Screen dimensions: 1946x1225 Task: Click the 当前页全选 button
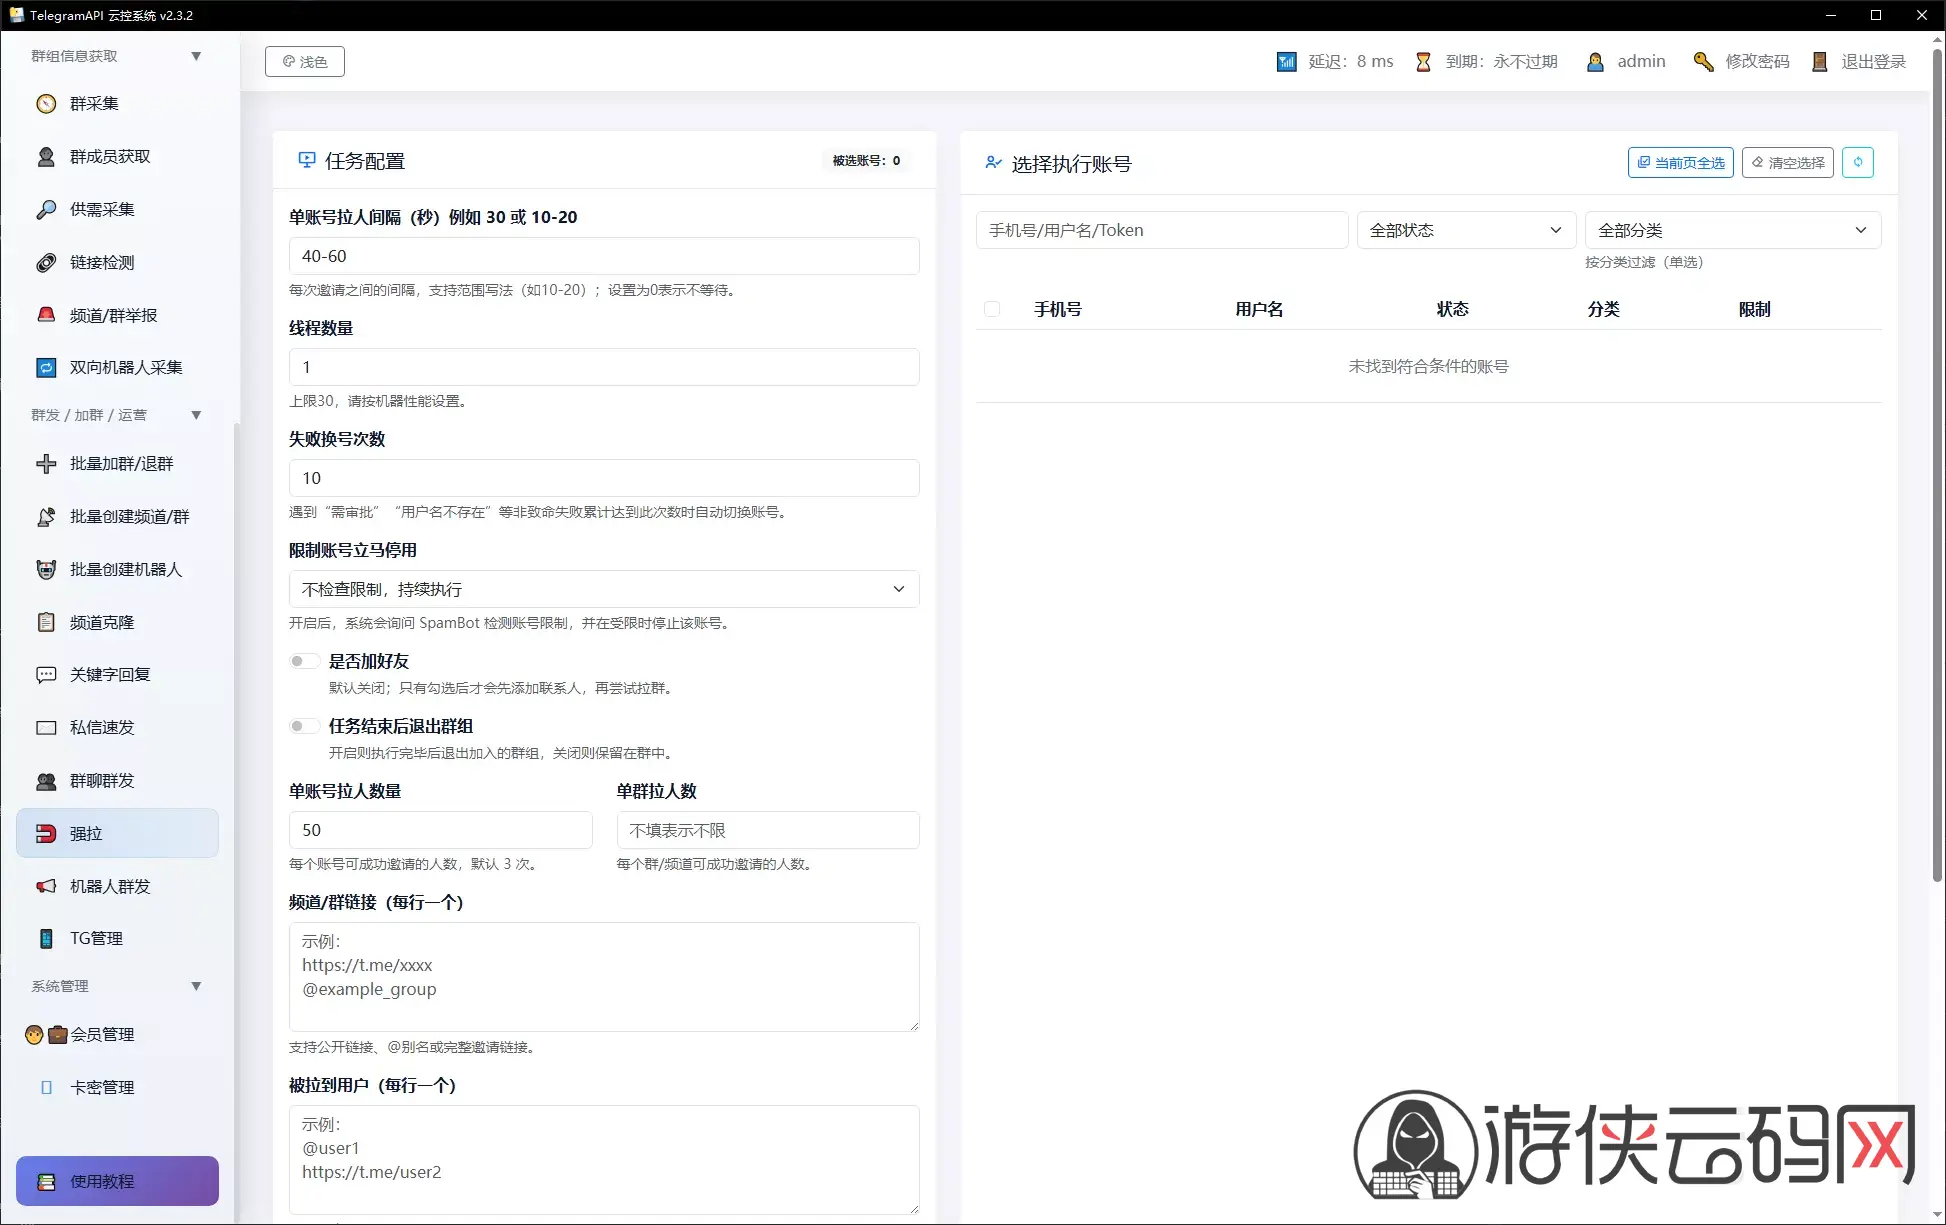pos(1681,162)
